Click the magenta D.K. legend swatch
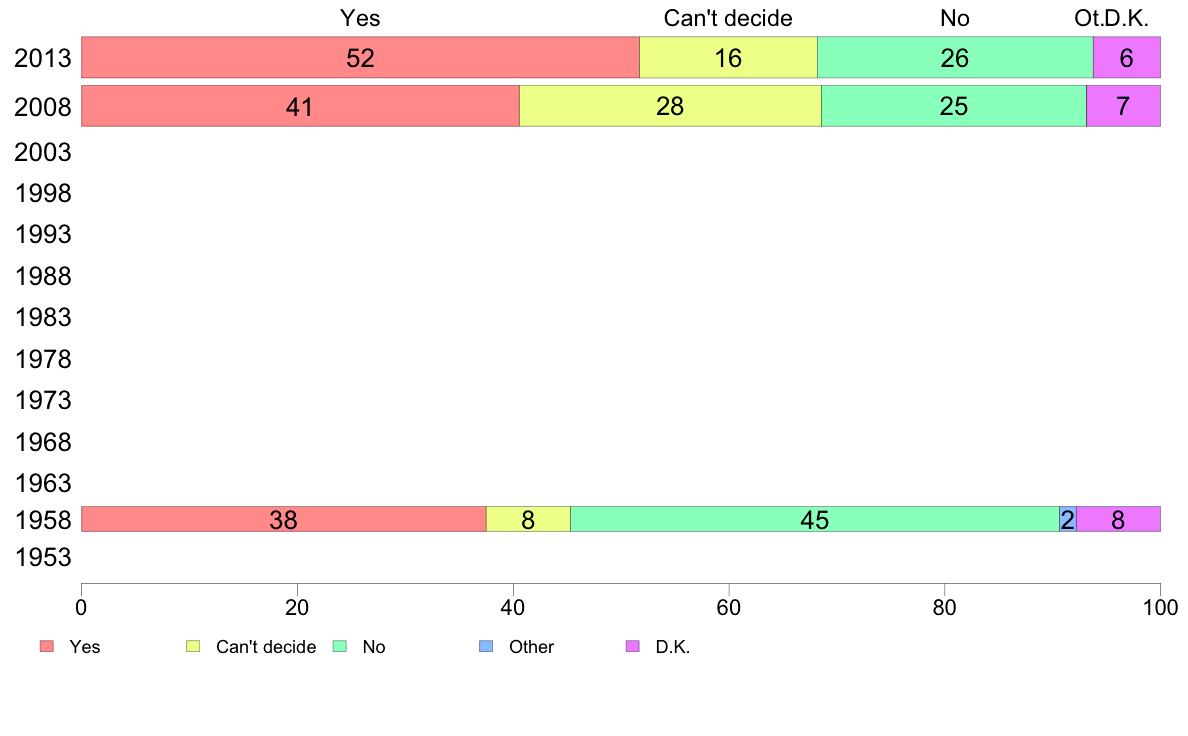Screen dimensions: 1188x736 (633, 646)
